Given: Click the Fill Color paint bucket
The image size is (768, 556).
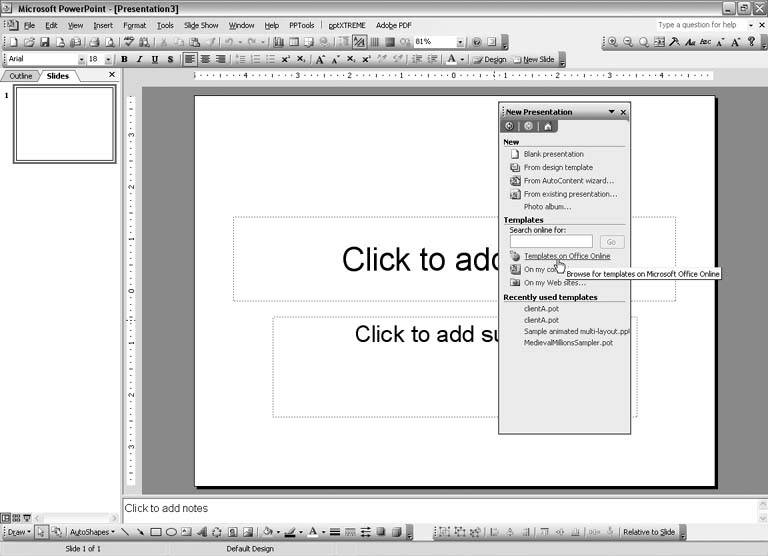Looking at the screenshot, I should pyautogui.click(x=267, y=532).
